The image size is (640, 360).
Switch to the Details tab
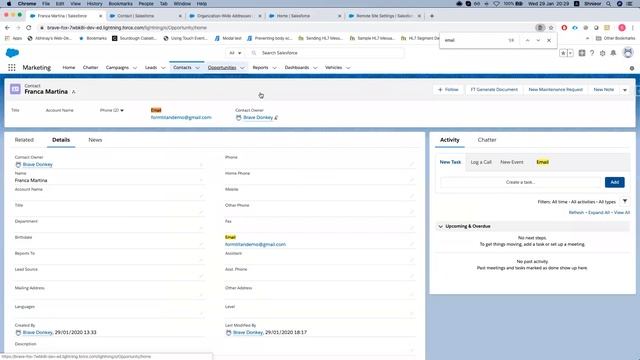61,140
